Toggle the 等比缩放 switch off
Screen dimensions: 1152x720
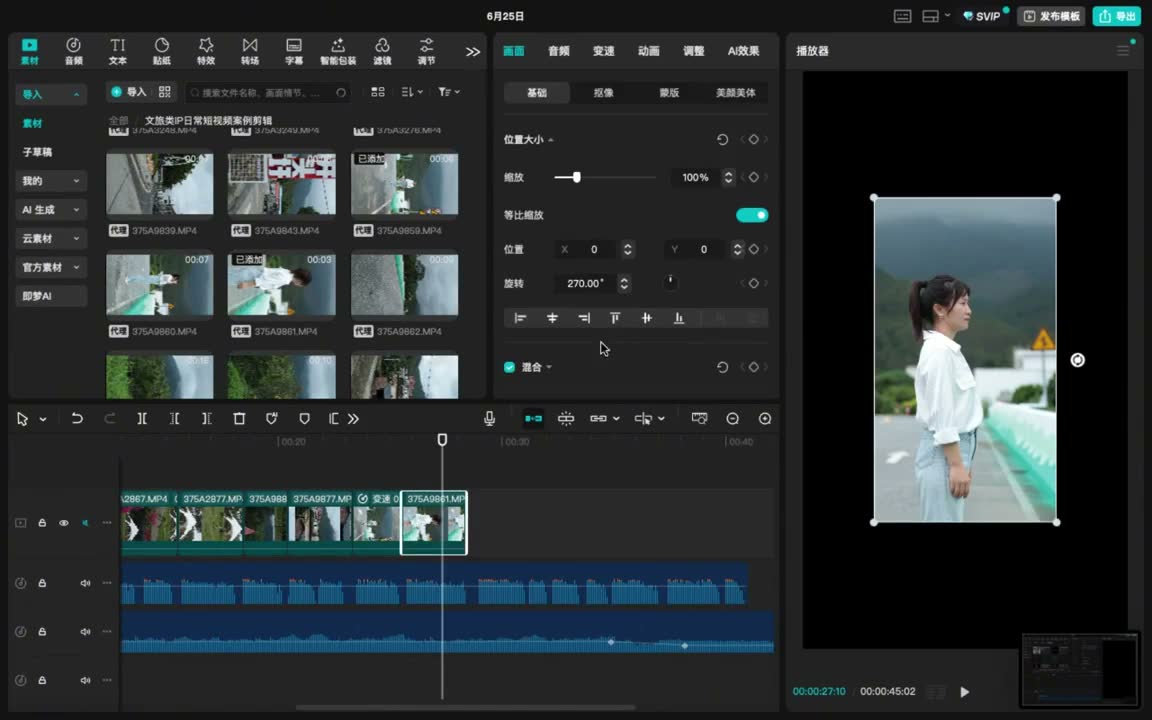(x=752, y=215)
